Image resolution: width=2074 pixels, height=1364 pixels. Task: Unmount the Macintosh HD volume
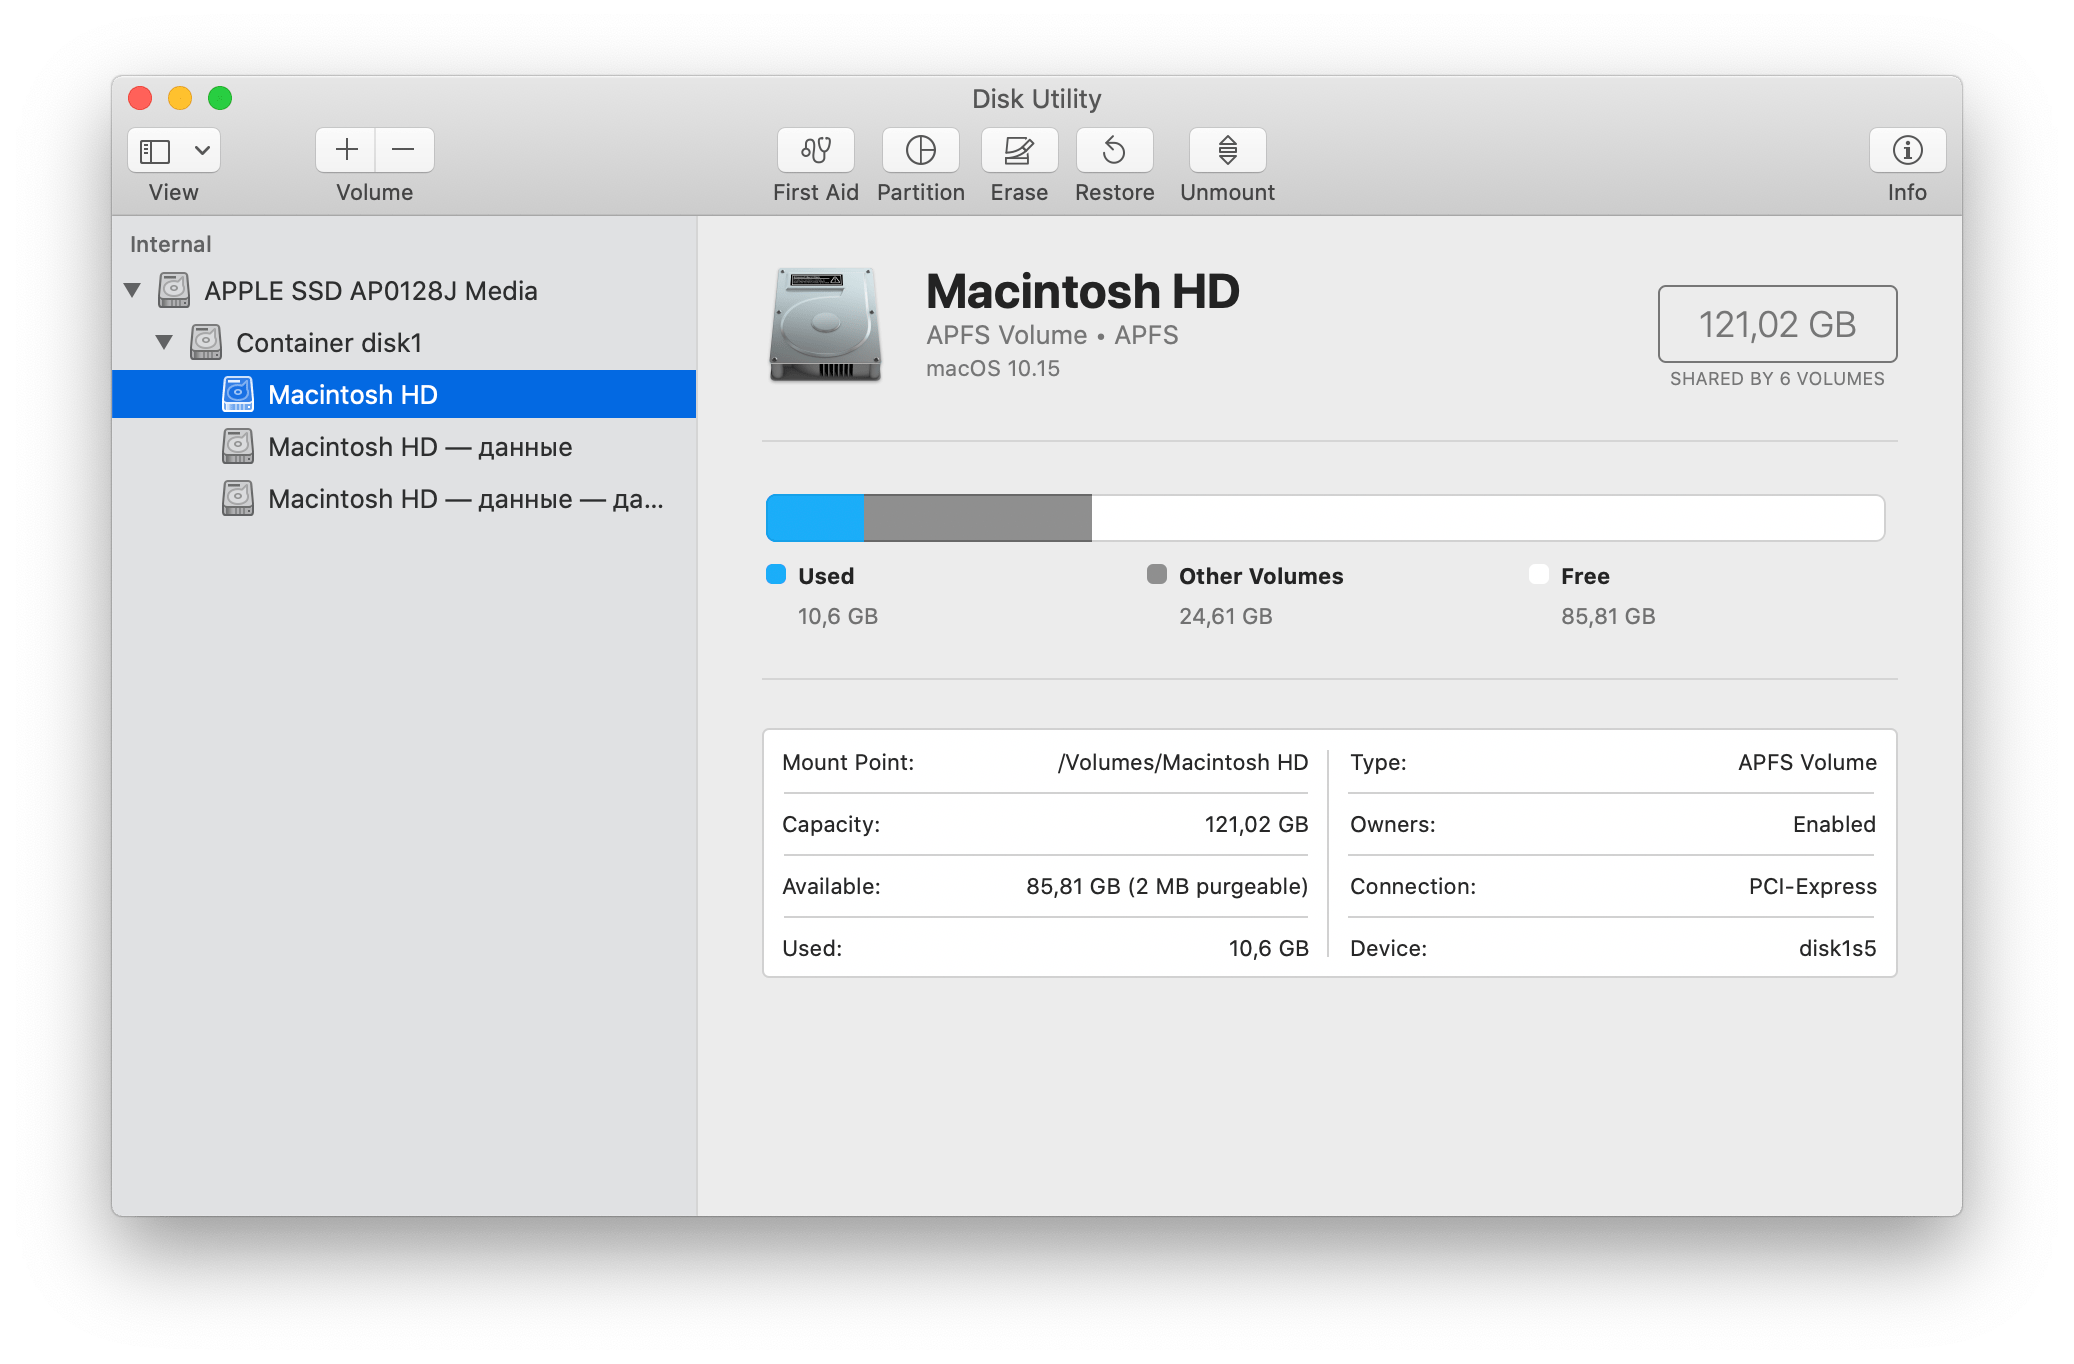(1226, 150)
